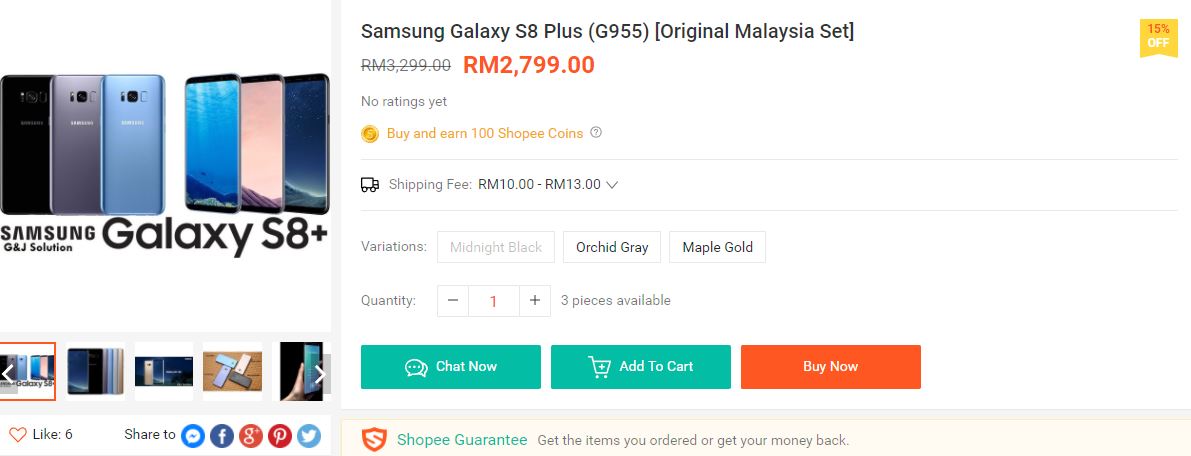Image resolution: width=1191 pixels, height=456 pixels.
Task: Show previous product thumbnails with left arrow
Action: point(8,374)
